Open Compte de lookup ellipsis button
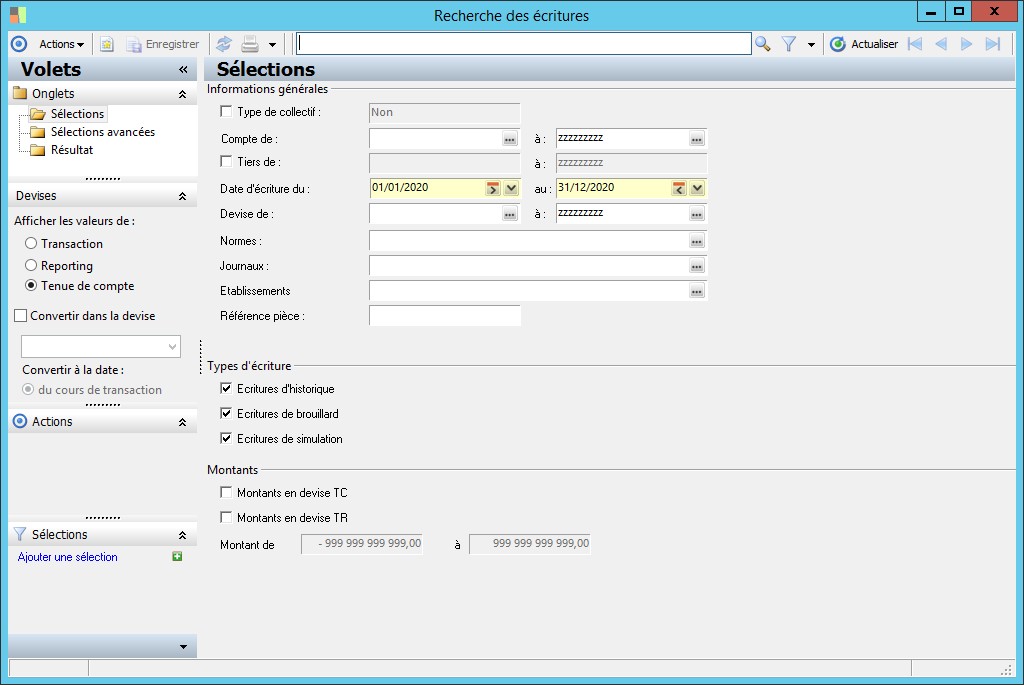This screenshot has height=685, width=1024. point(510,139)
